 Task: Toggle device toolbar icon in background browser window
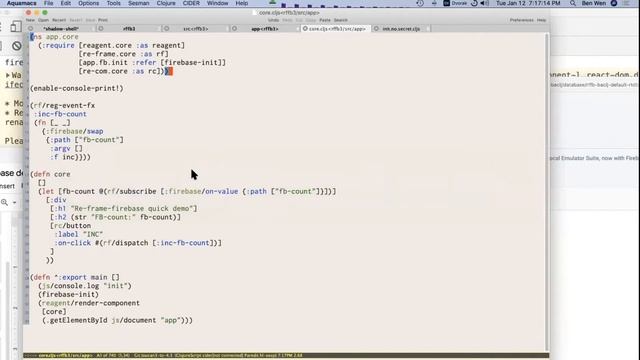(16, 27)
